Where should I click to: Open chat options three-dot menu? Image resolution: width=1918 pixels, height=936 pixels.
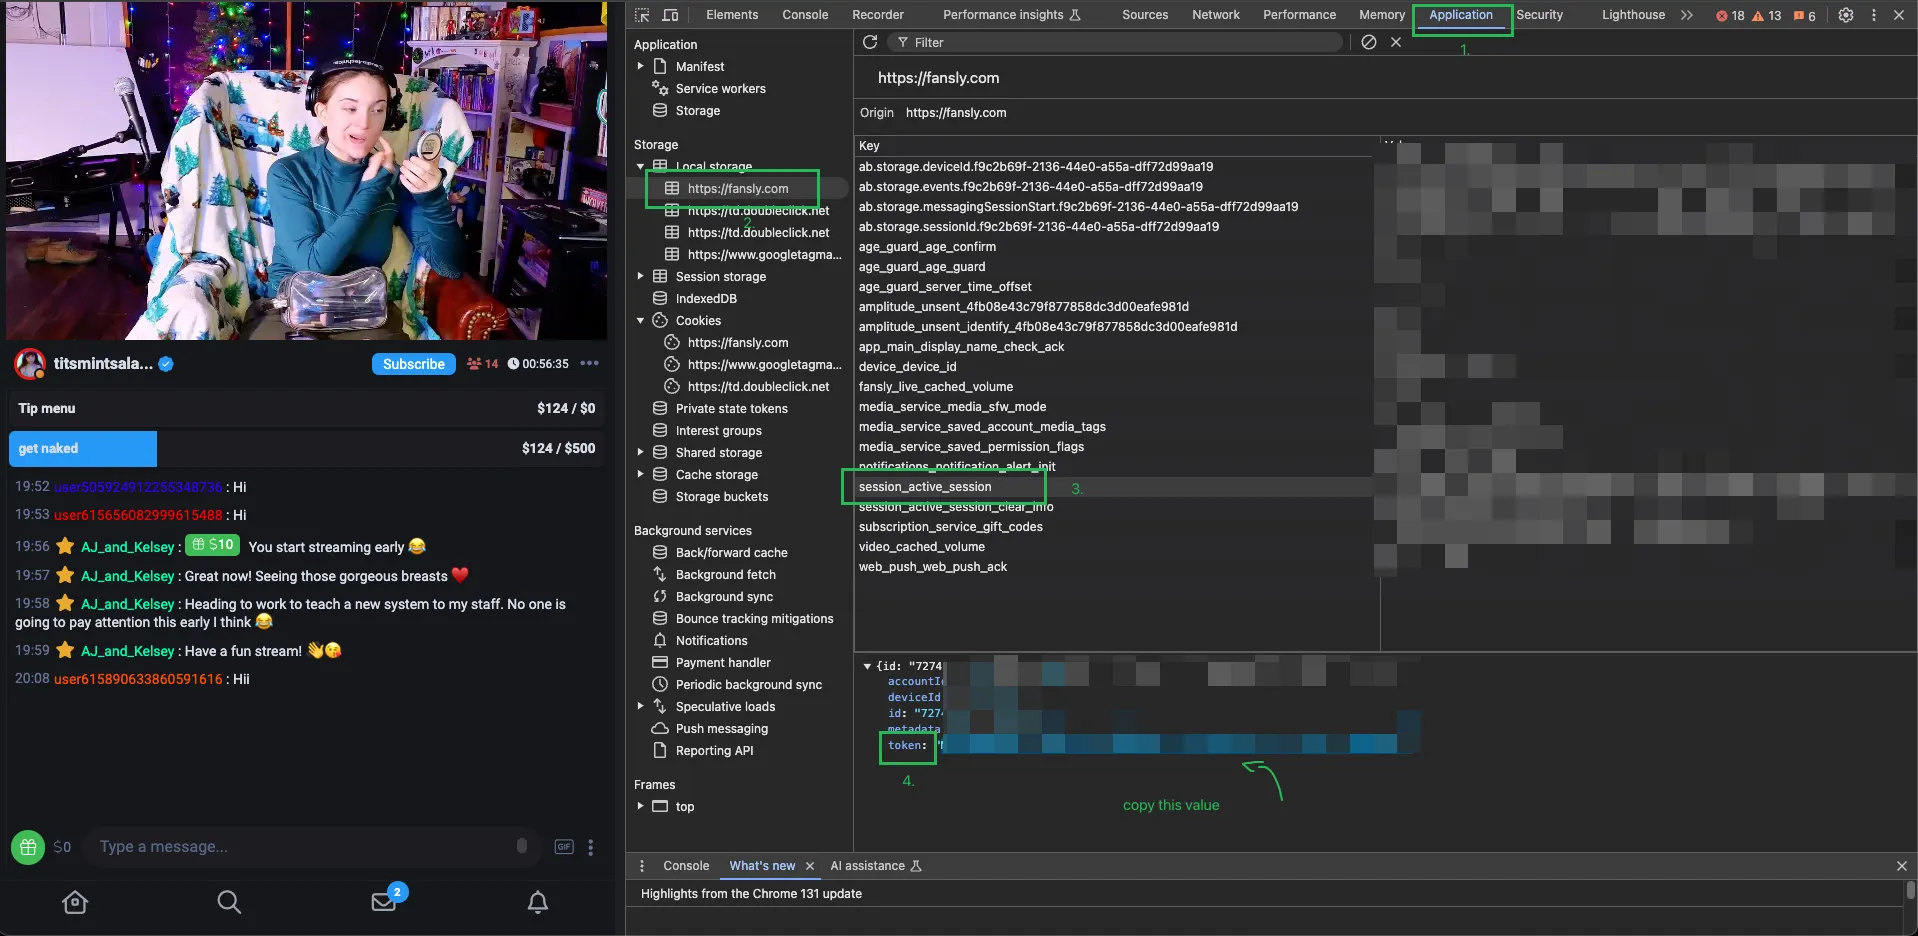pos(591,847)
